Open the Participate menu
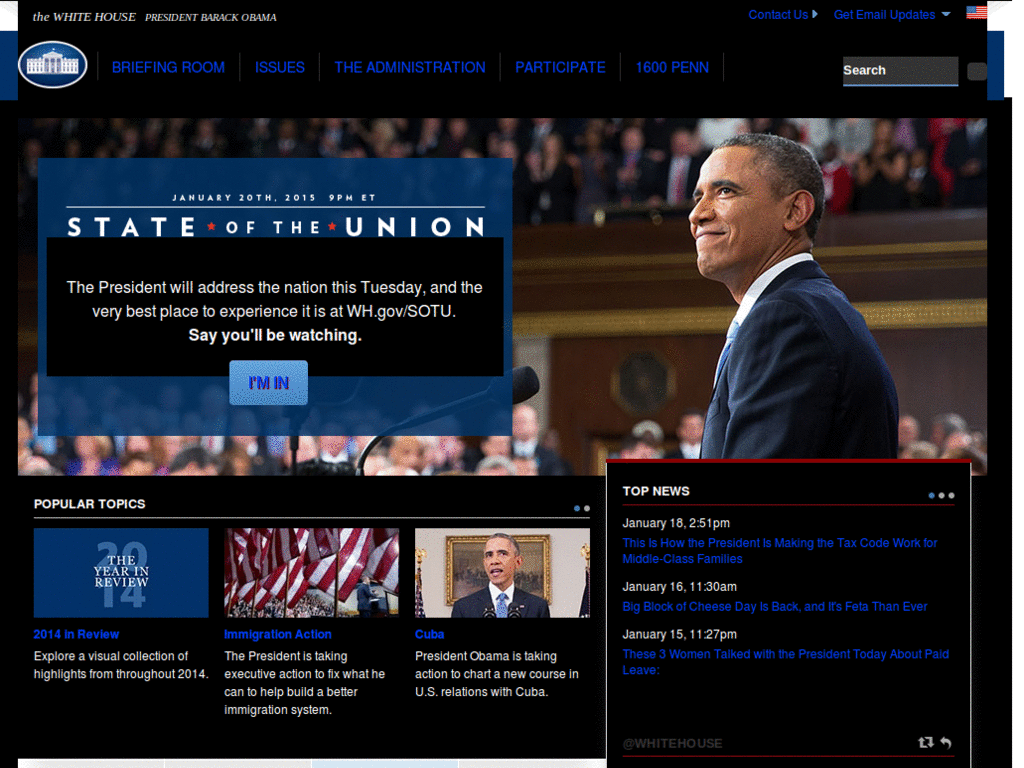This screenshot has height=768, width=1024. coord(560,67)
